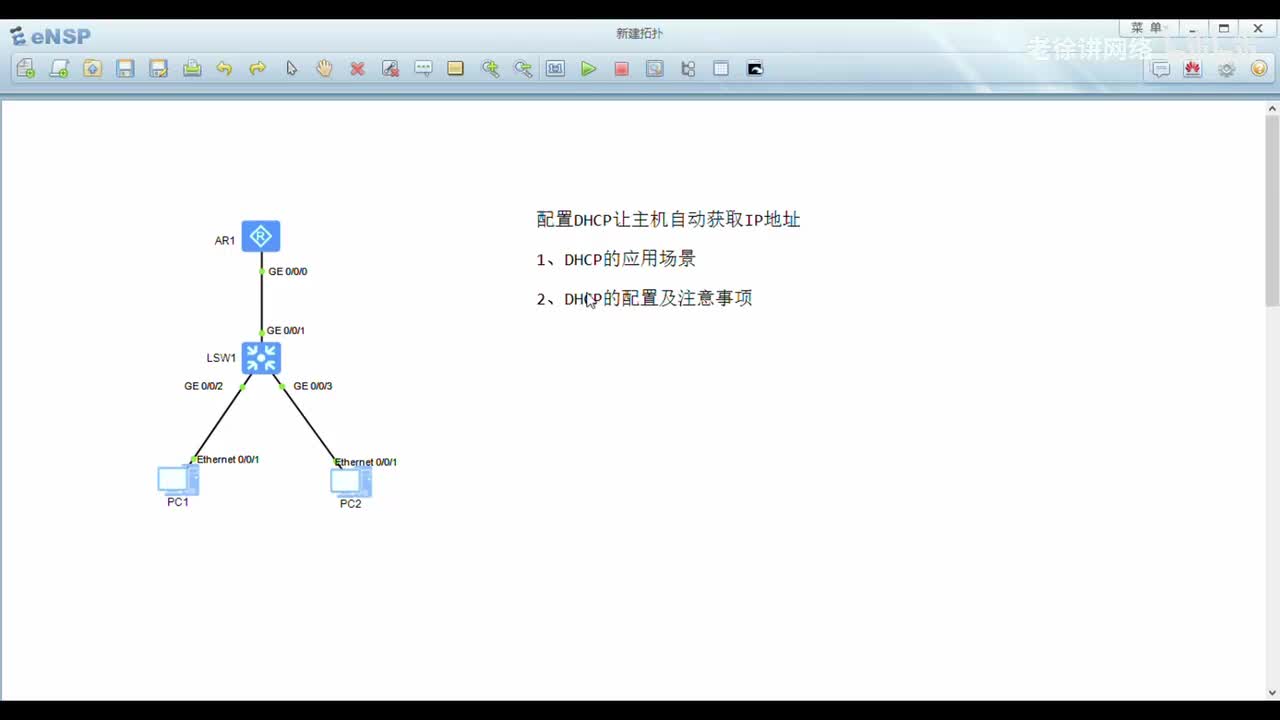The height and width of the screenshot is (720, 1280).
Task: Click the GE 0/0/3 interface label
Action: tap(313, 386)
